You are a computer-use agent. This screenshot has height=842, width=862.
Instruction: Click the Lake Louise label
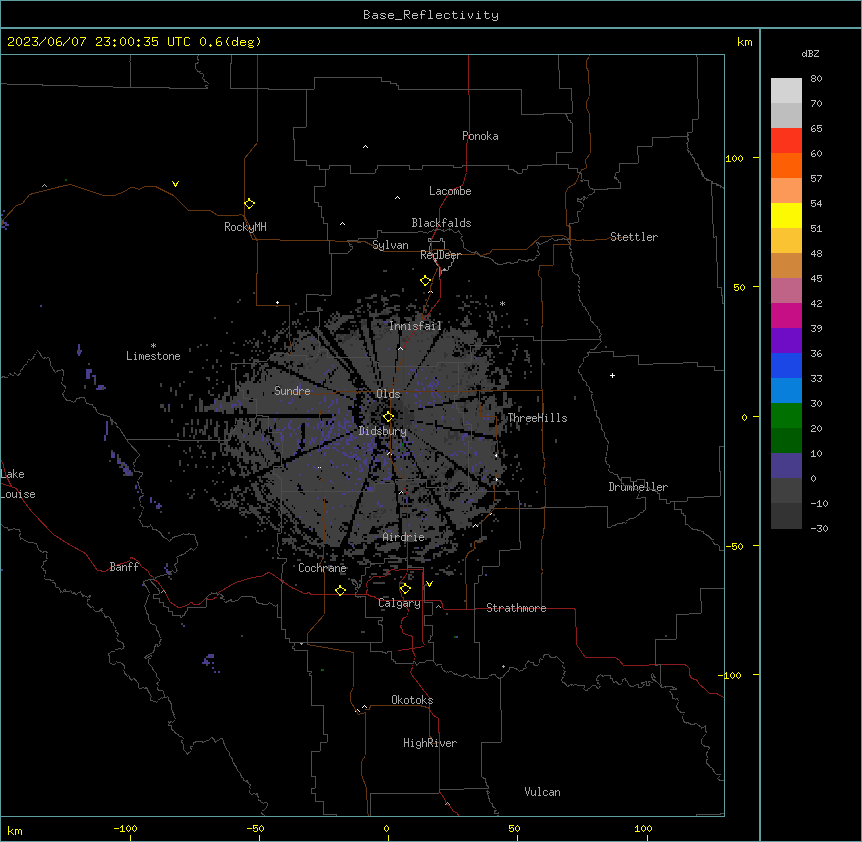point(18,484)
